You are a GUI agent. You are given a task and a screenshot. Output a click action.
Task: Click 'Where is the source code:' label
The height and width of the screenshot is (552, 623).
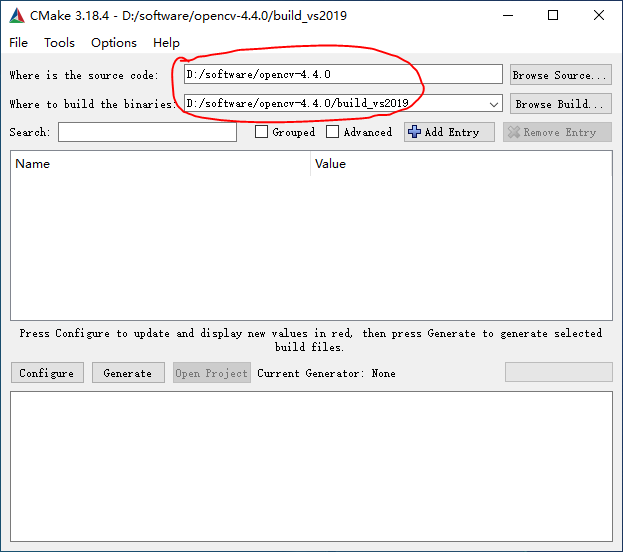click(x=84, y=75)
